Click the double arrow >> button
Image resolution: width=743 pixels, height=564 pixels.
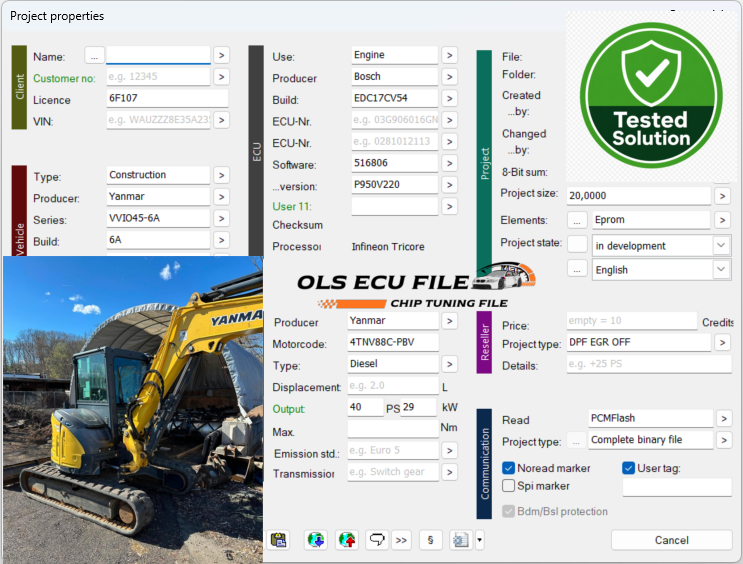(401, 540)
